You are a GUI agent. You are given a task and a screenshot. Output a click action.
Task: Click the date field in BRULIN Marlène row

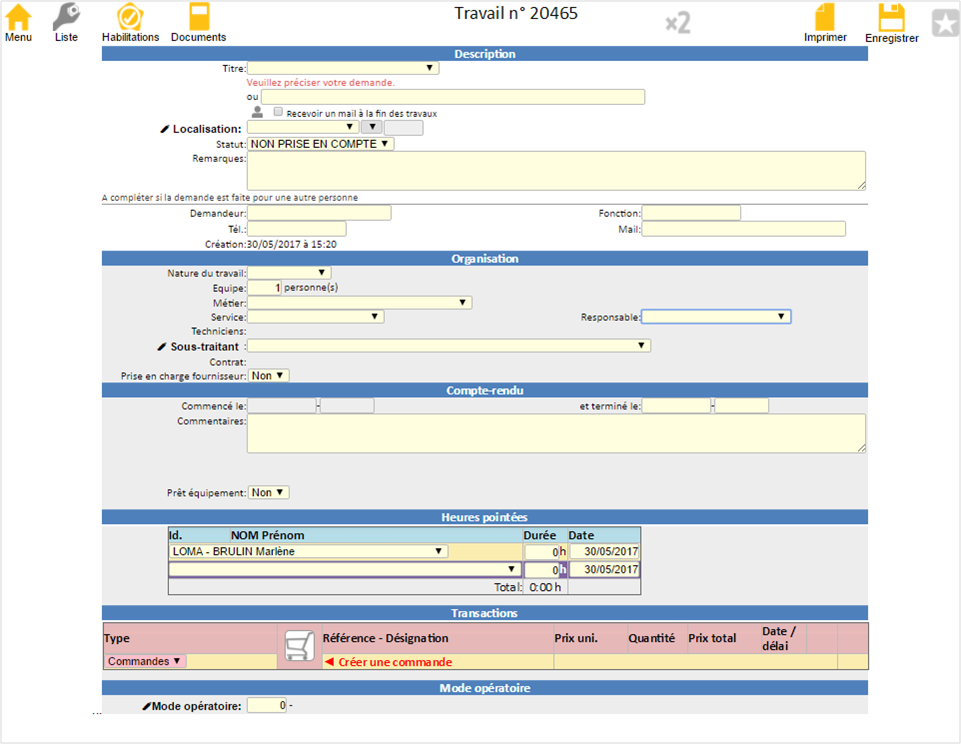[605, 552]
